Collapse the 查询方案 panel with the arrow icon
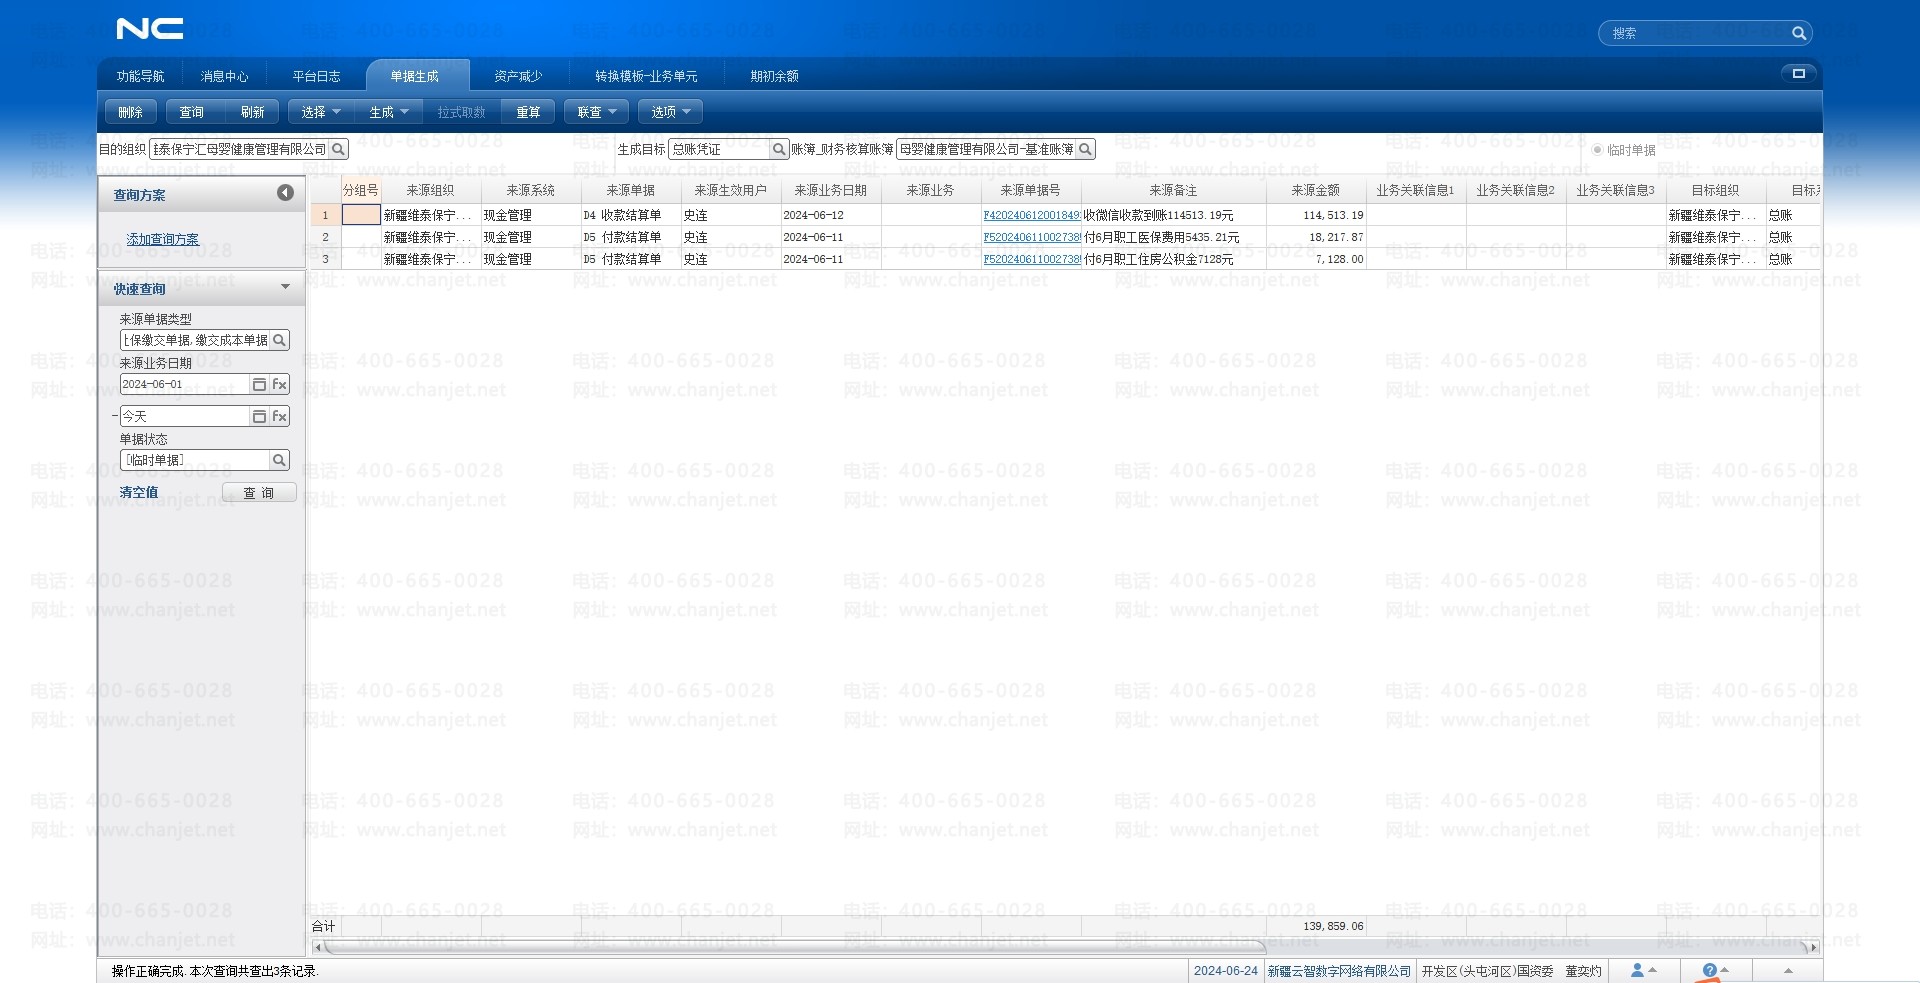Viewport: 1920px width, 983px height. pos(285,193)
